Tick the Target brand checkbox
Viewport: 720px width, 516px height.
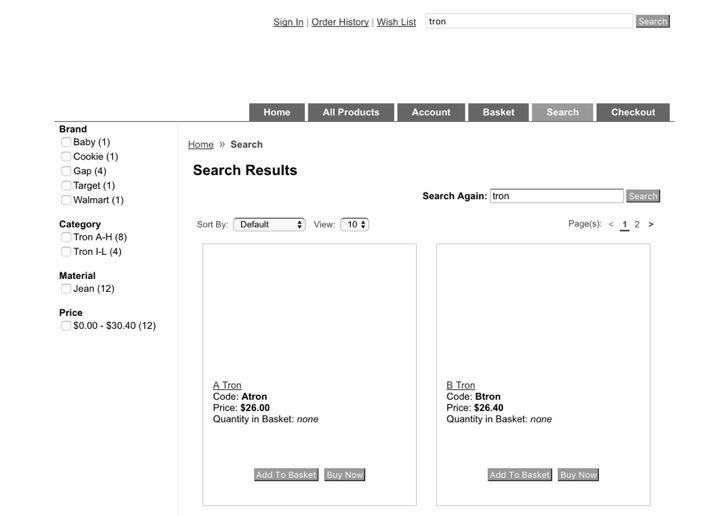(66, 185)
